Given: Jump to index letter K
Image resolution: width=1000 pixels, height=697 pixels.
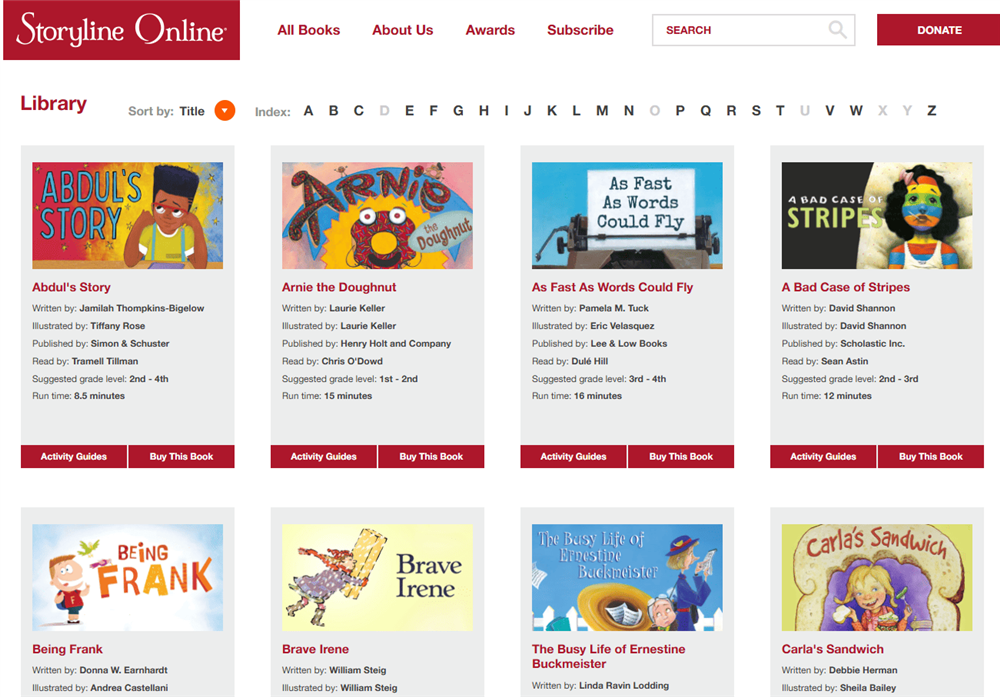Looking at the screenshot, I should pyautogui.click(x=552, y=111).
